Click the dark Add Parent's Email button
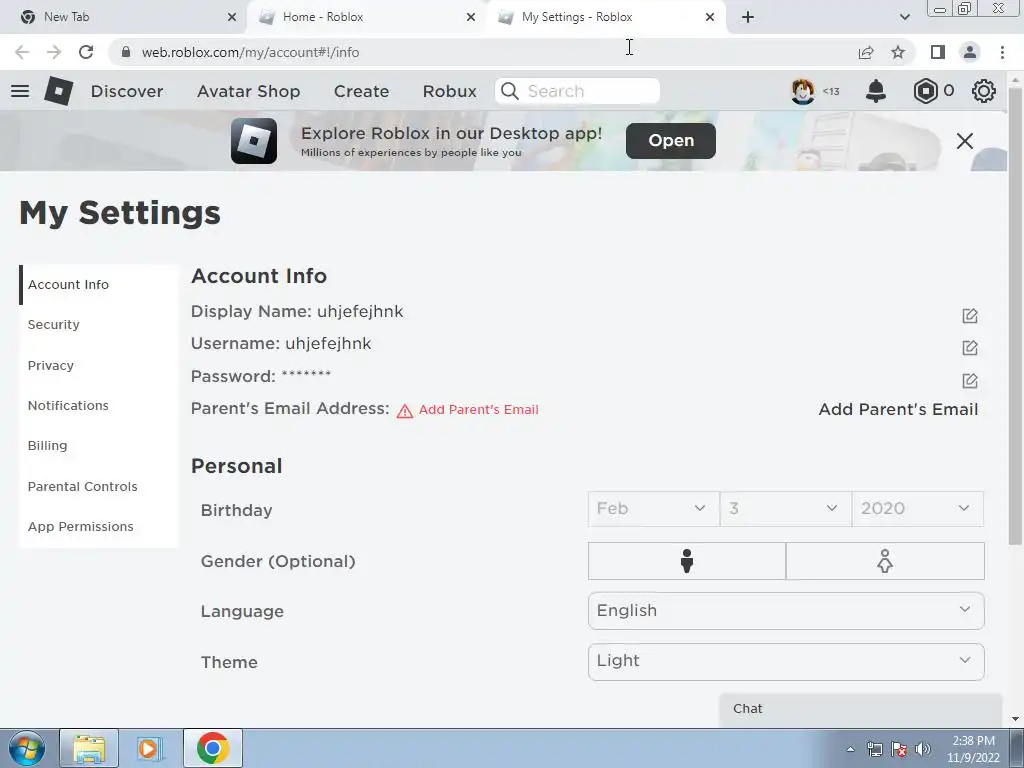The width and height of the screenshot is (1024, 768). point(899,409)
